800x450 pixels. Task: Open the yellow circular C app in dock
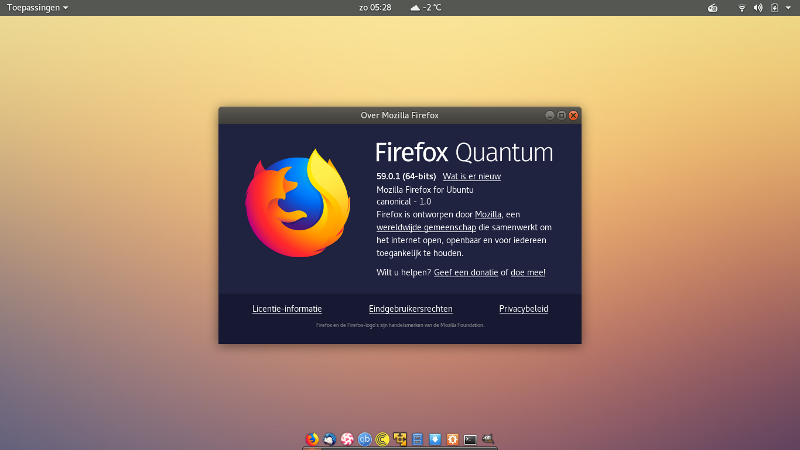tap(382, 439)
